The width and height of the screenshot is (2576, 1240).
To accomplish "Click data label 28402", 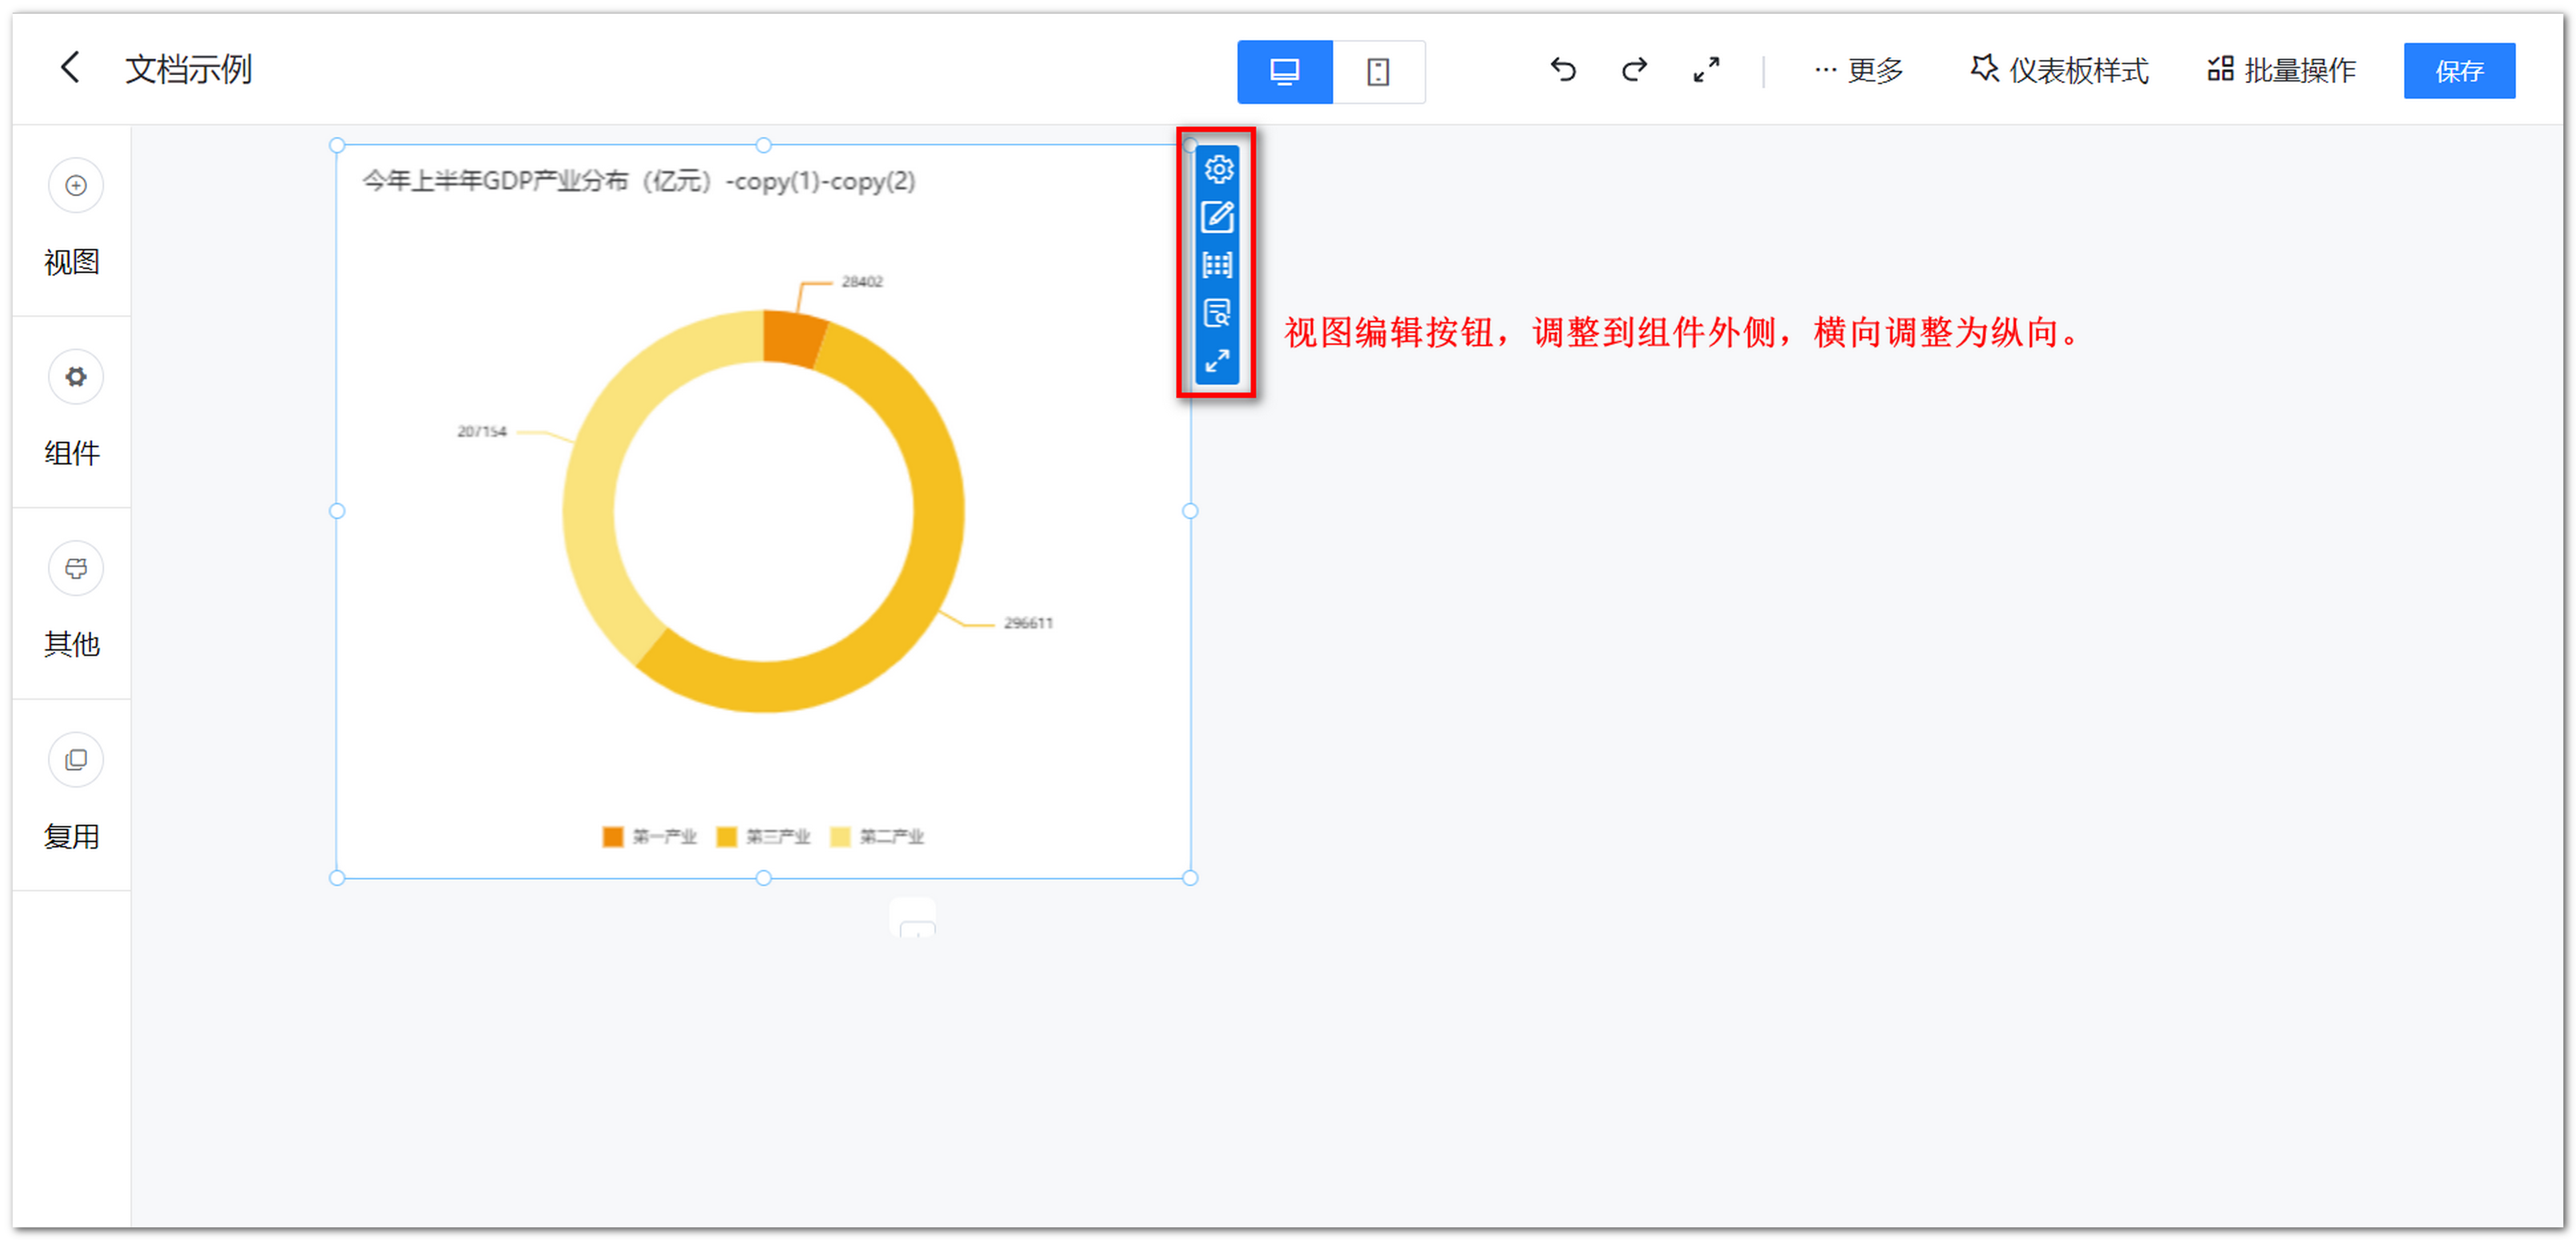I will click(862, 282).
